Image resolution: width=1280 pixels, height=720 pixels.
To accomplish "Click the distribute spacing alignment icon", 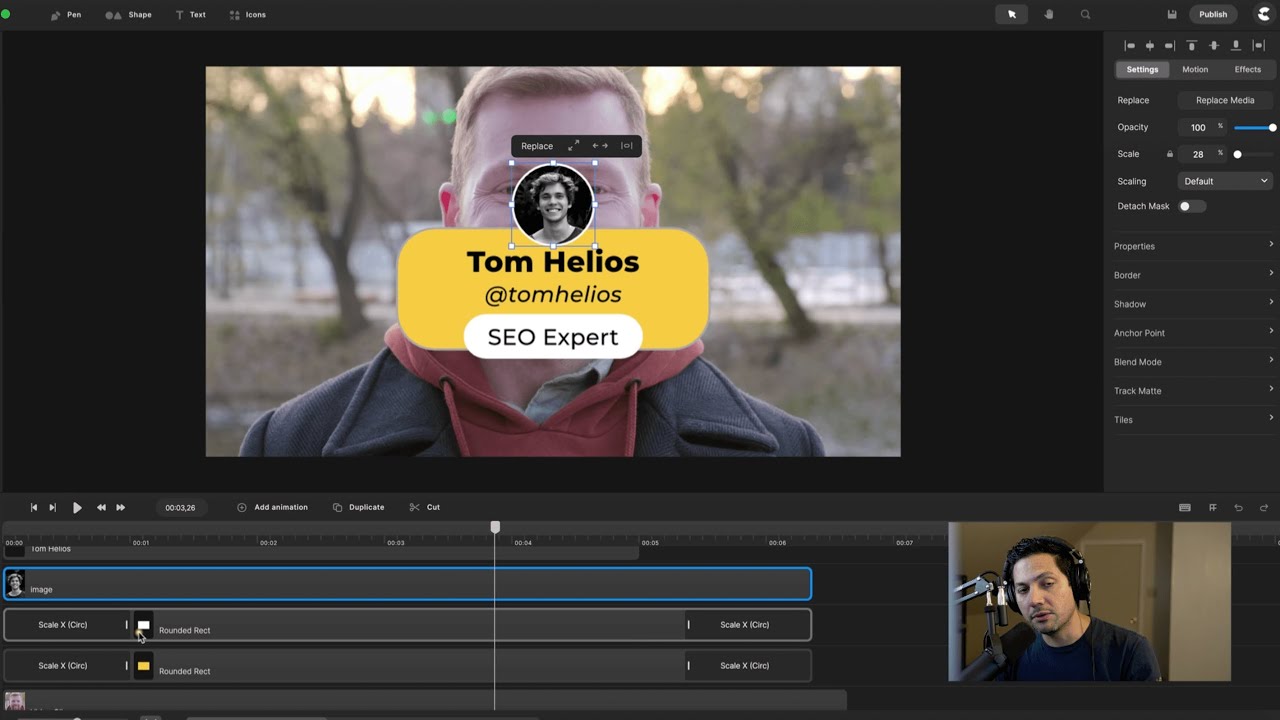I will point(1258,45).
